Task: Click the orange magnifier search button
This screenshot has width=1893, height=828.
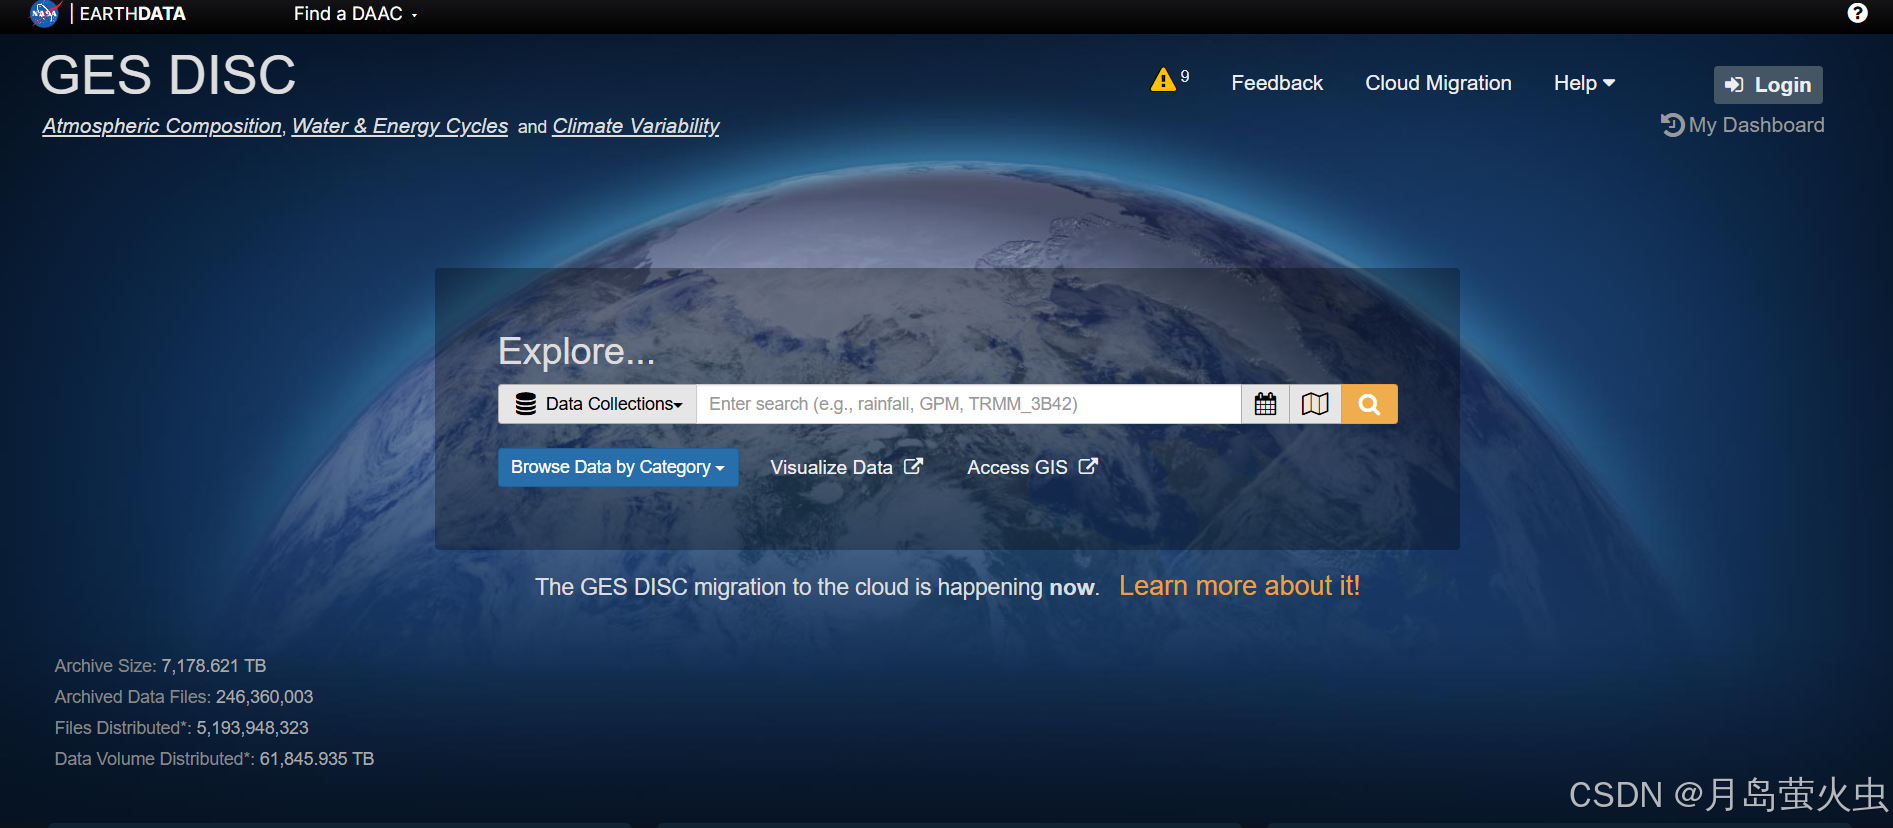Action: tap(1369, 404)
